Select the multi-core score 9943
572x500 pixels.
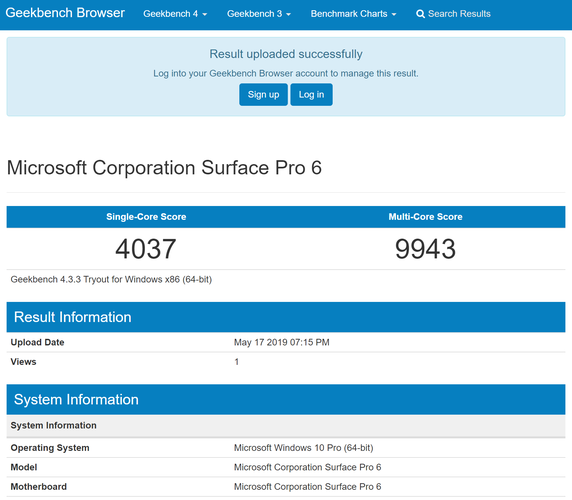[425, 249]
